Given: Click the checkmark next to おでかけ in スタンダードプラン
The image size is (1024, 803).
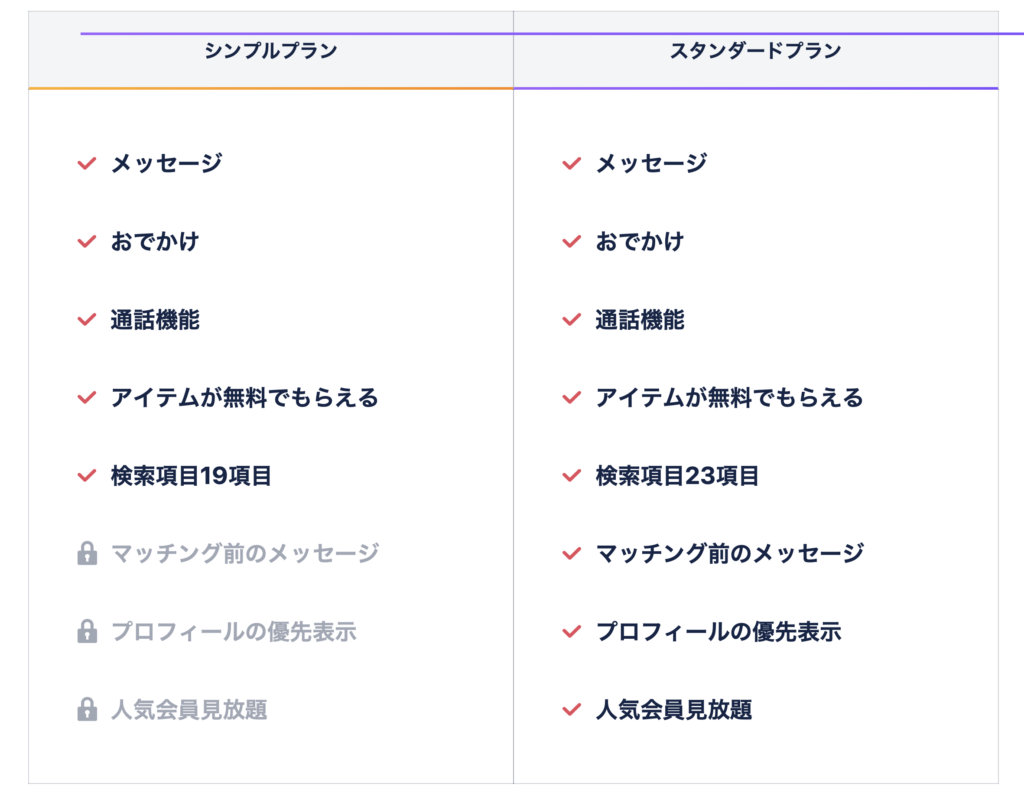Looking at the screenshot, I should [x=572, y=241].
